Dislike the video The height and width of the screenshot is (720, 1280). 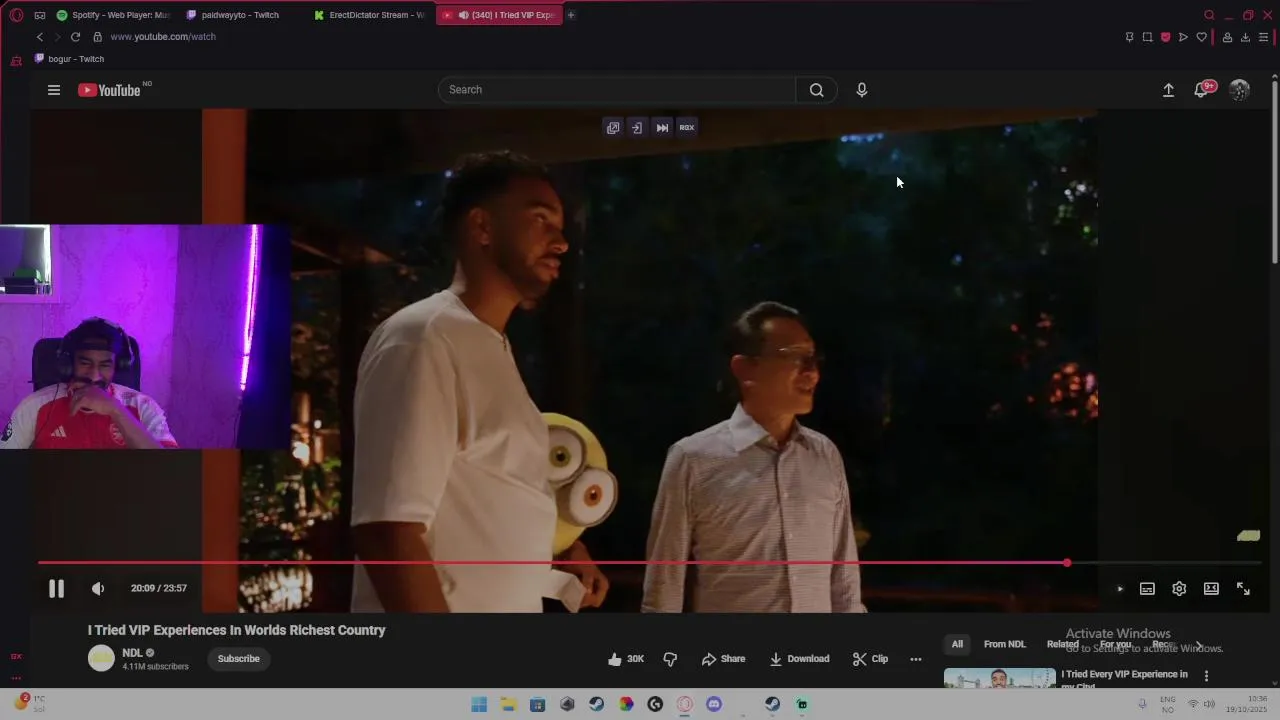tap(670, 659)
